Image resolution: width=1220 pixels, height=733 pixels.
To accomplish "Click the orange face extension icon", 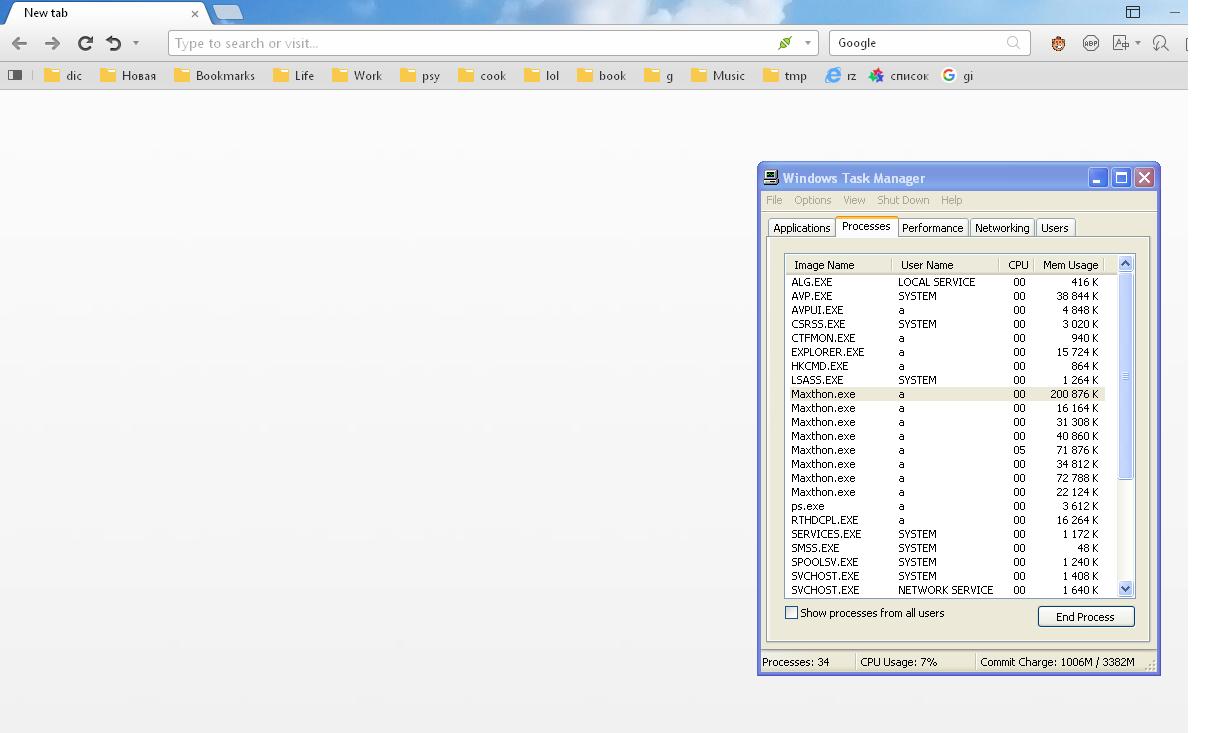I will click(x=1058, y=43).
